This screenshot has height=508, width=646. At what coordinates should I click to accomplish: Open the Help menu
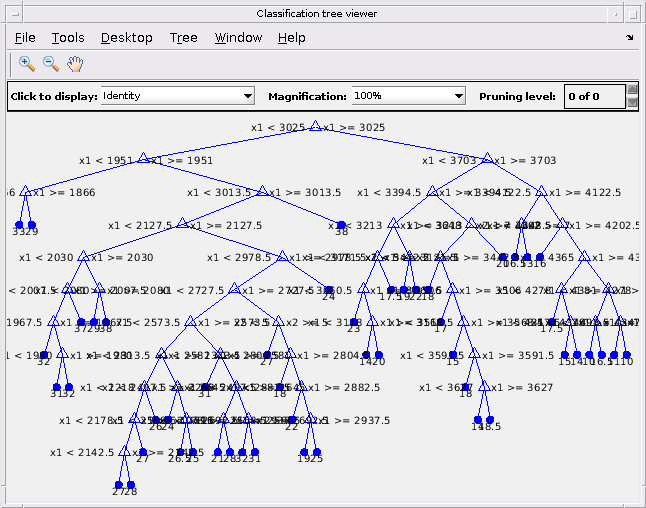(x=291, y=38)
